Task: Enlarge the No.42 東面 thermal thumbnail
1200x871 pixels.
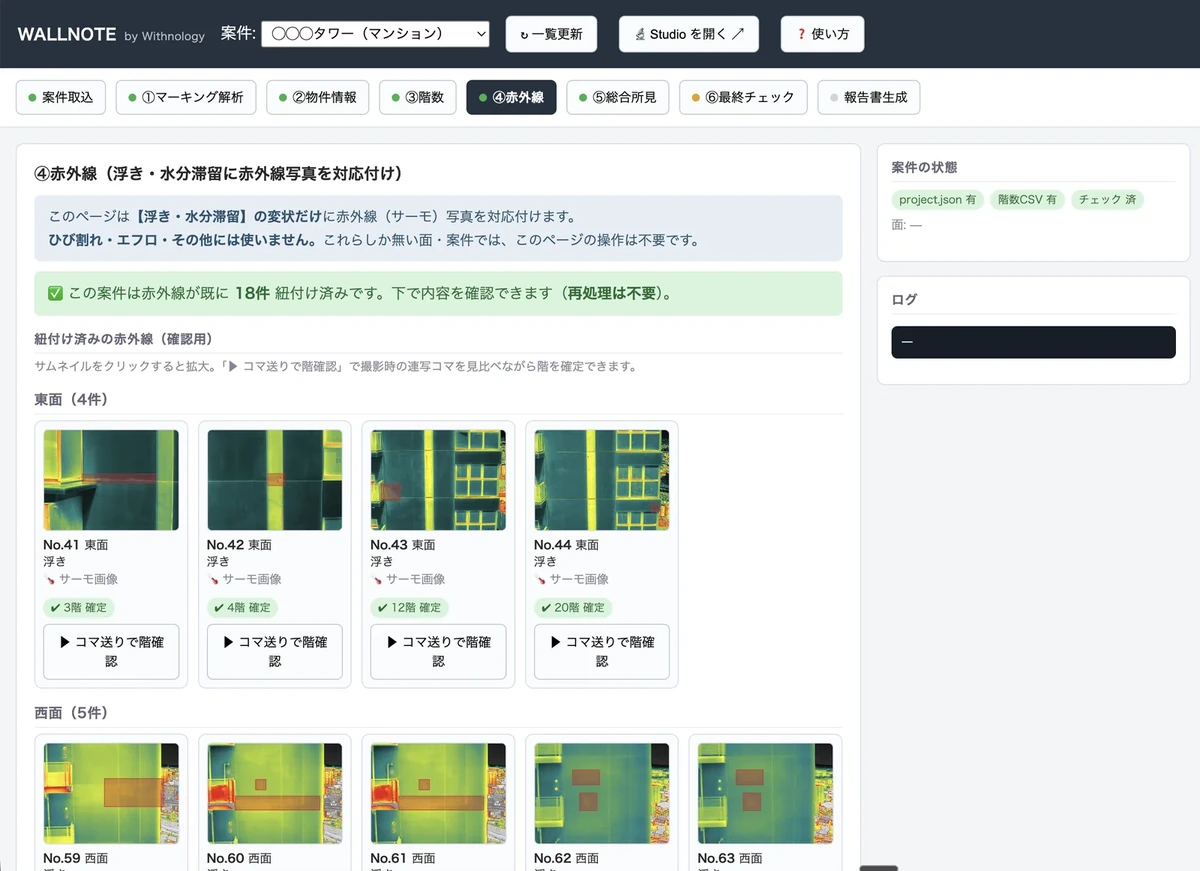Action: pyautogui.click(x=275, y=480)
